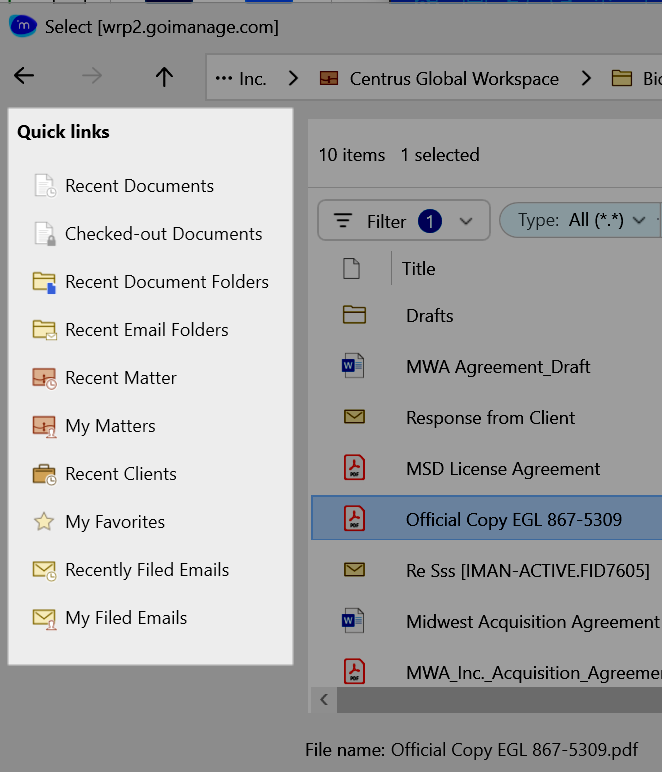Image resolution: width=662 pixels, height=772 pixels.
Task: Click the Recent Document Folders icon
Action: tap(44, 282)
